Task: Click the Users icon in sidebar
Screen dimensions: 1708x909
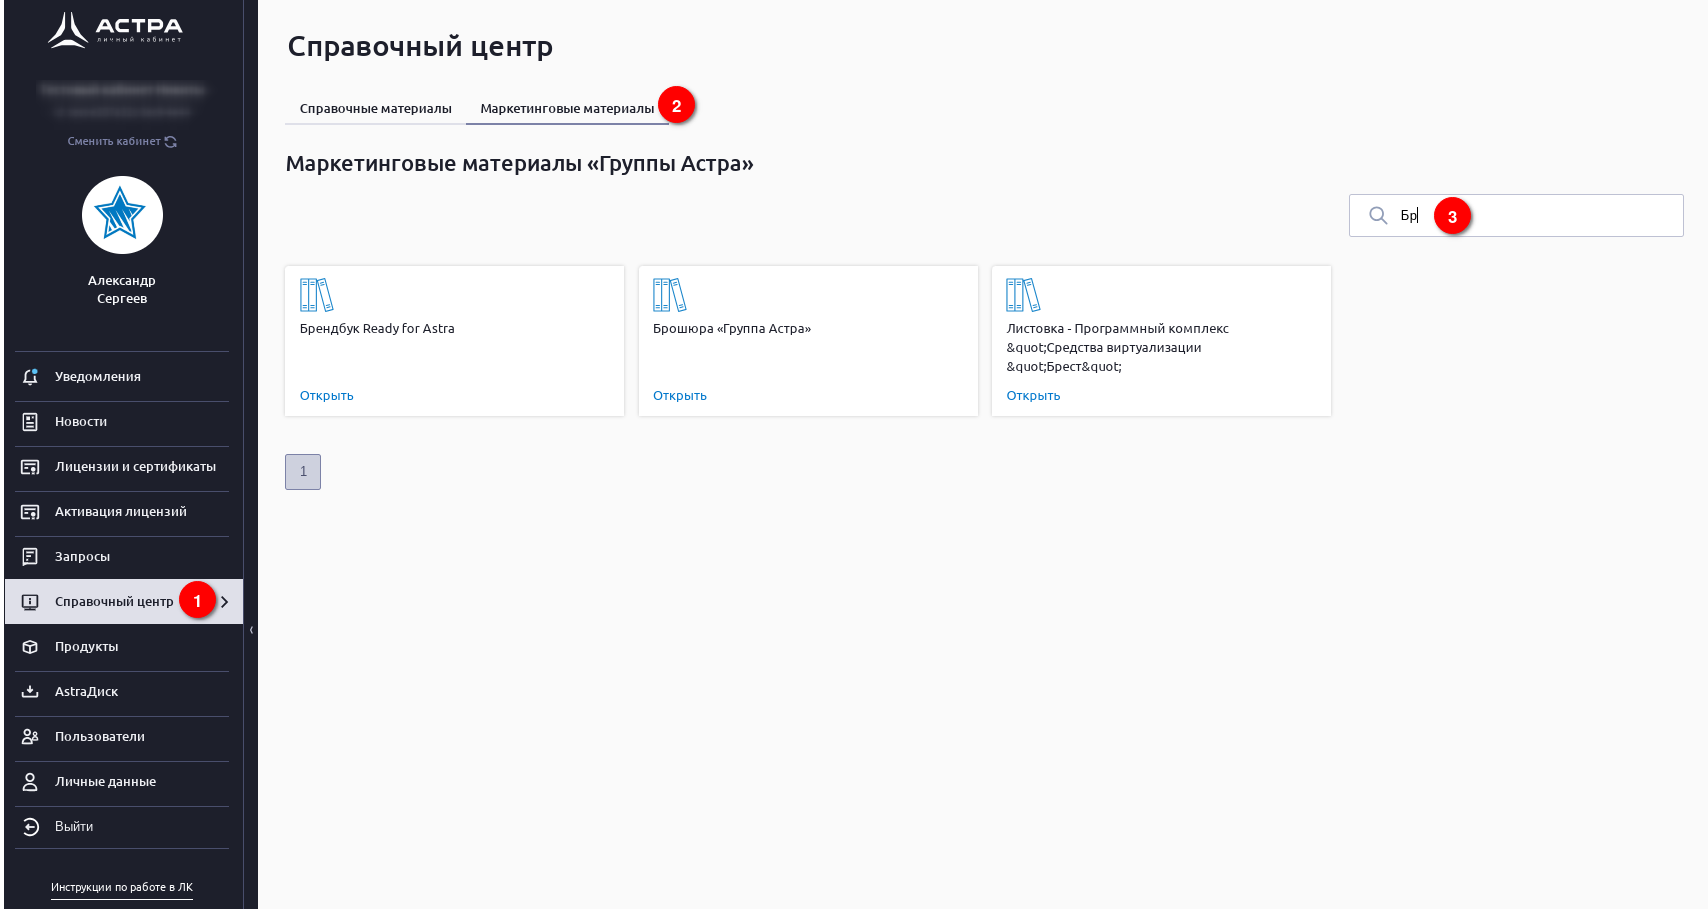Action: 30,737
